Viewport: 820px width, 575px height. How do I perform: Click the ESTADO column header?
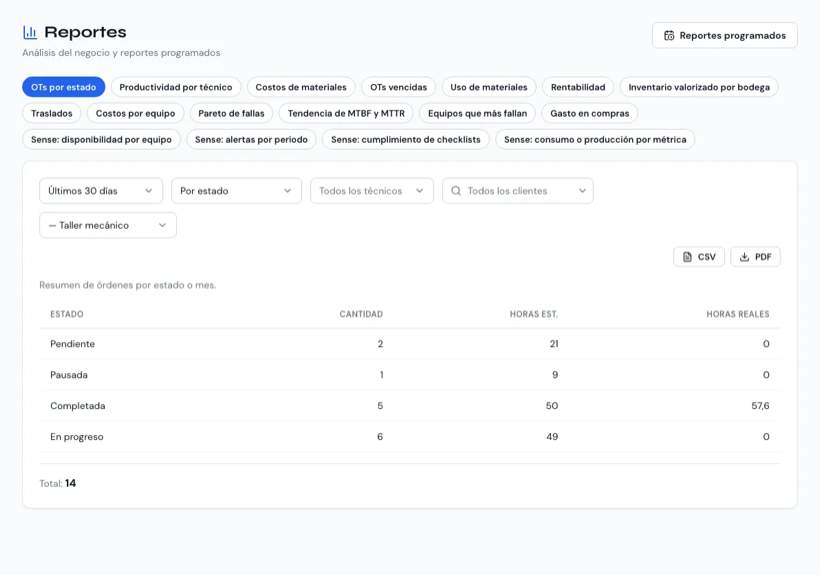click(67, 314)
